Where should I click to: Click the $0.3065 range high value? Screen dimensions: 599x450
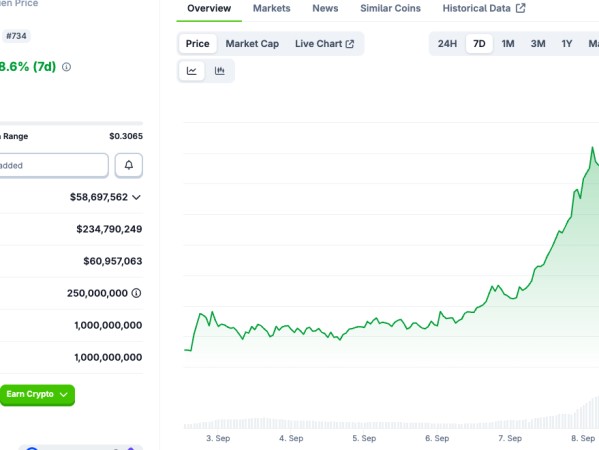(x=126, y=136)
